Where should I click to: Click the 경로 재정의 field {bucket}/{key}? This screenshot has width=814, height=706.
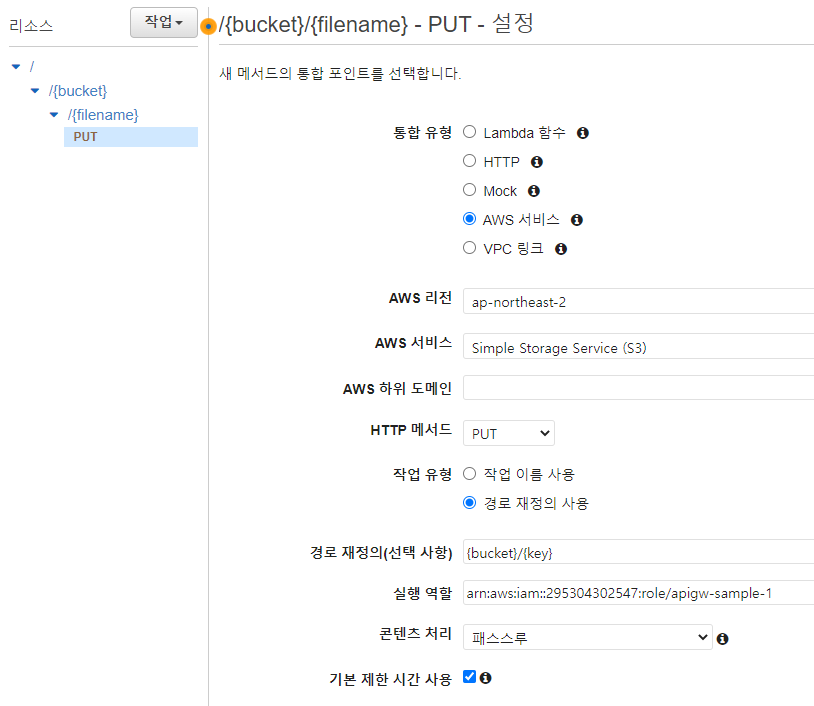tap(639, 552)
